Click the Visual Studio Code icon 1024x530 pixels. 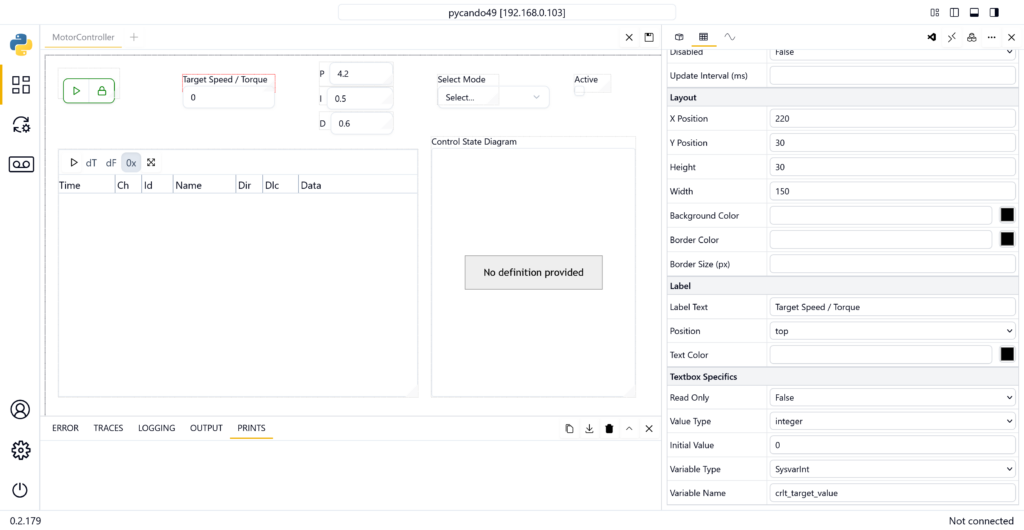[x=931, y=37]
